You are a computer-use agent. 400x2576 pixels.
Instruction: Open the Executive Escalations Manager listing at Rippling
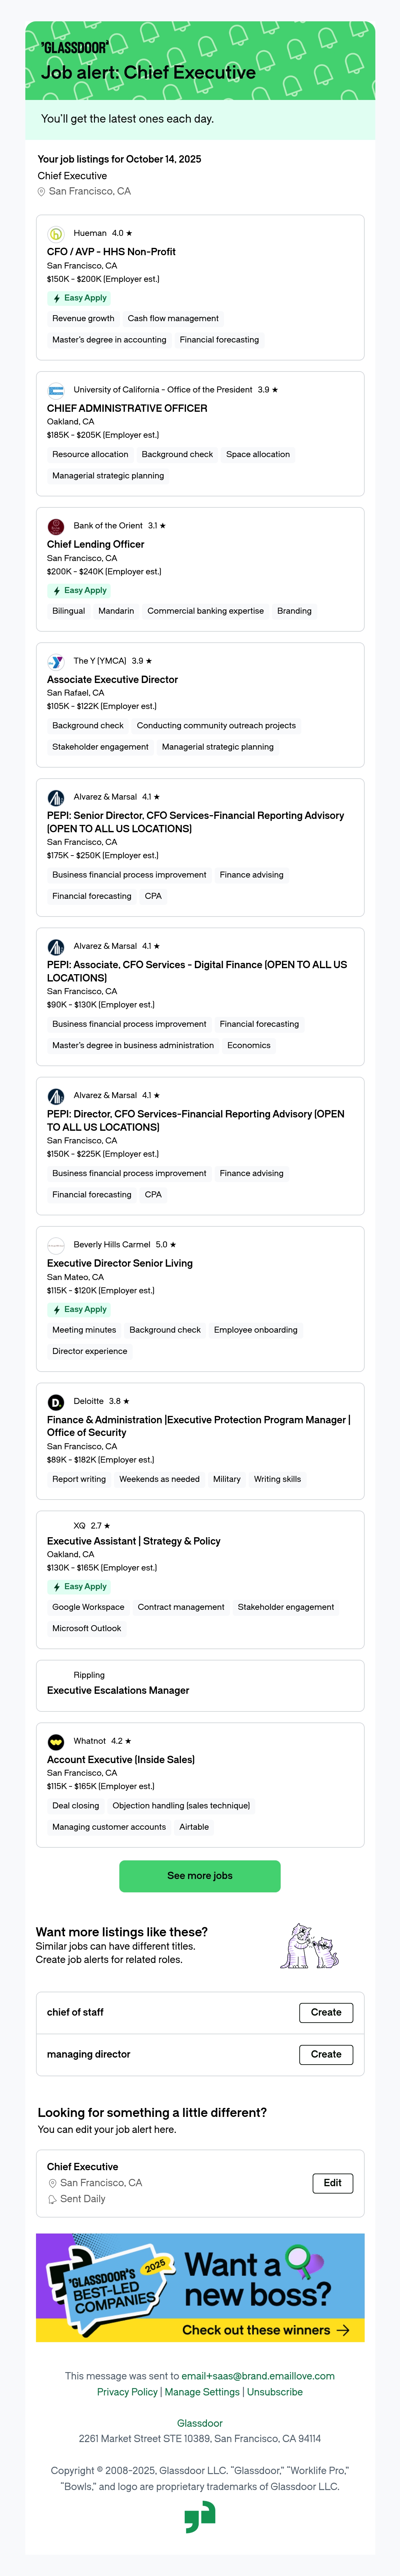tap(118, 1690)
